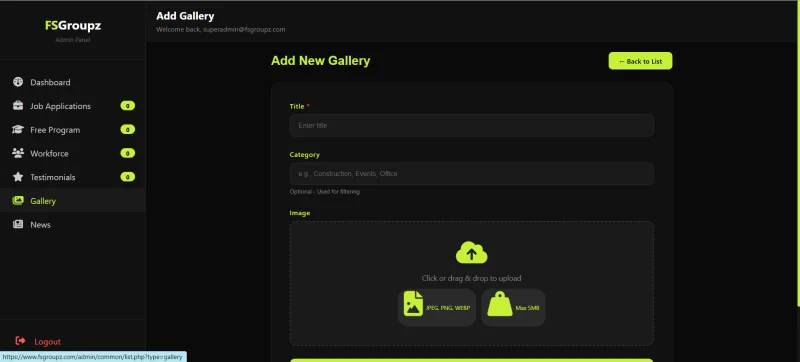Click the Testimonials star icon

pyautogui.click(x=18, y=177)
